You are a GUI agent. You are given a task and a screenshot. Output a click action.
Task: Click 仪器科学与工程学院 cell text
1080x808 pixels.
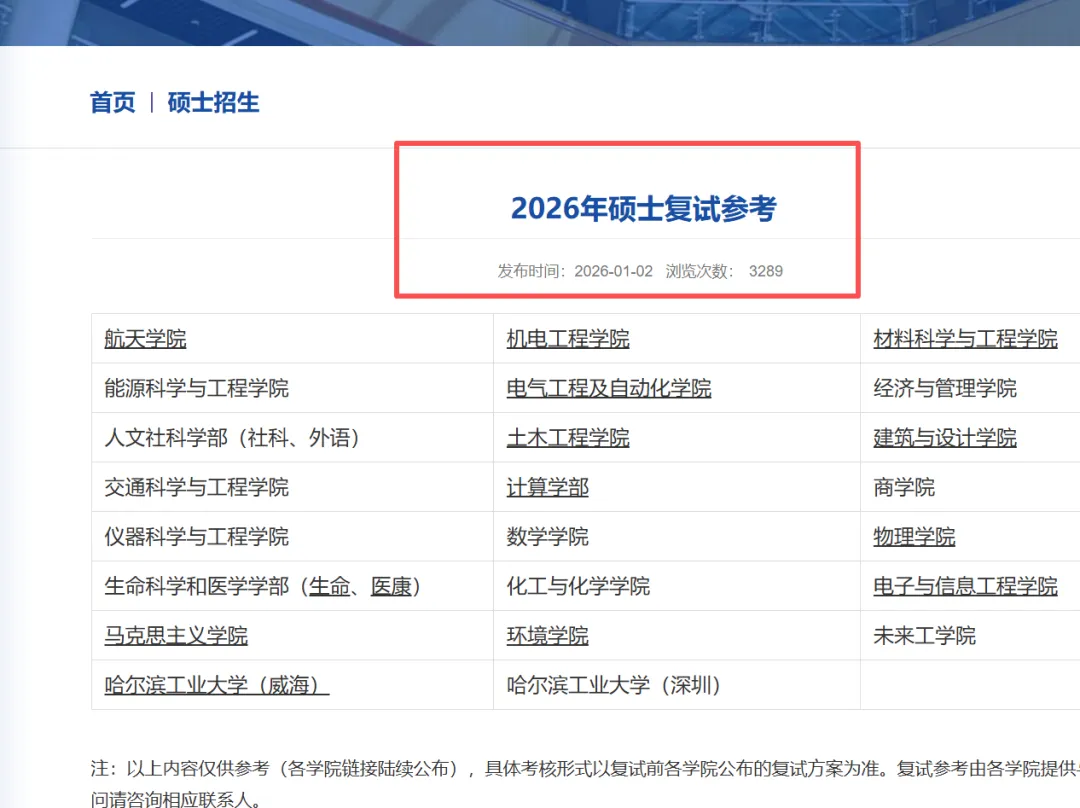tap(196, 537)
